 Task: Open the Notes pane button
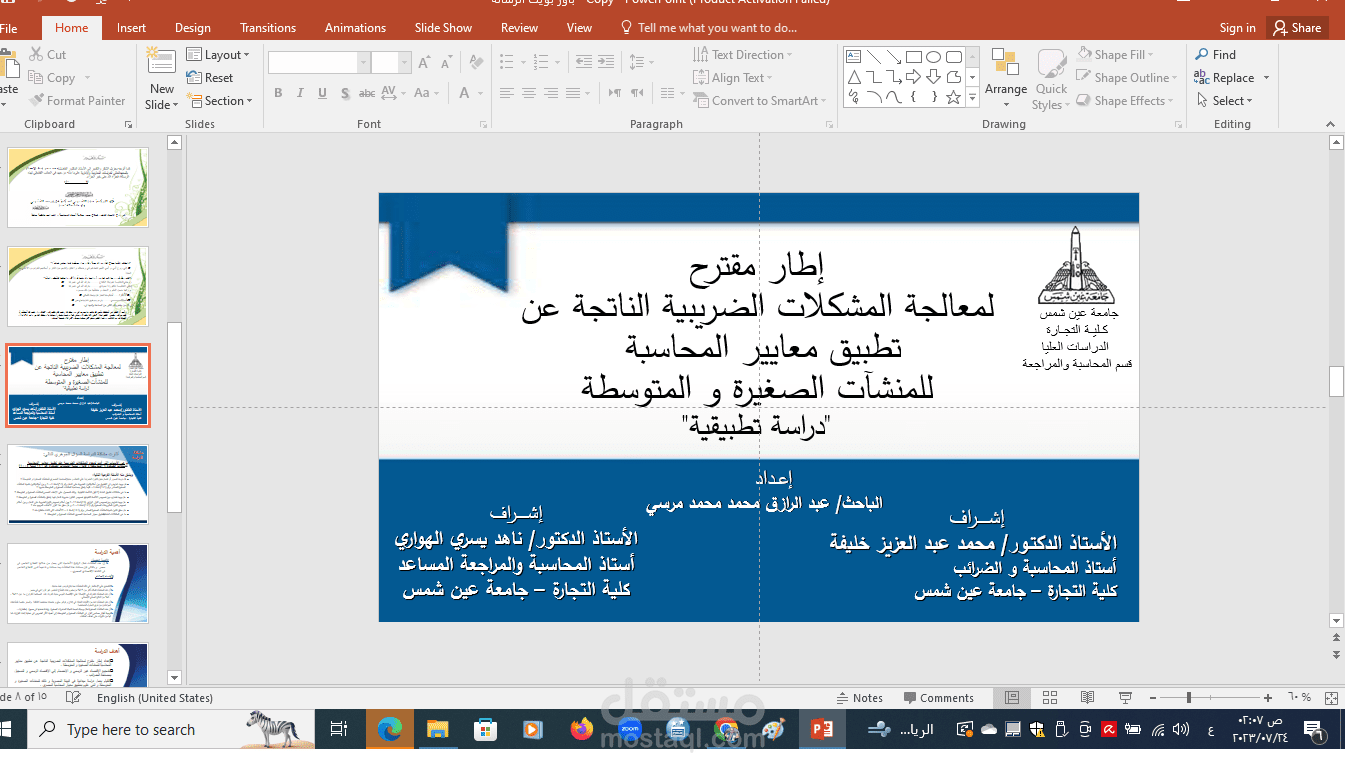tap(859, 698)
